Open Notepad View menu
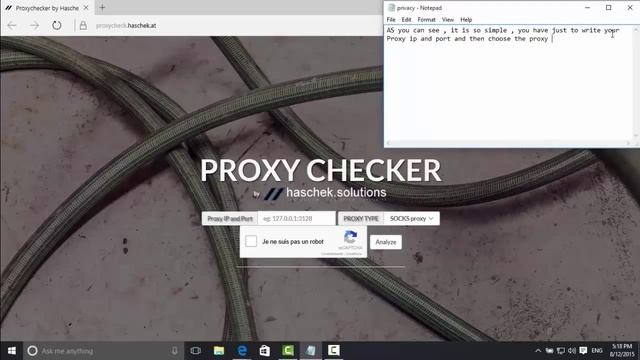Image resolution: width=640 pixels, height=360 pixels. 448,20
